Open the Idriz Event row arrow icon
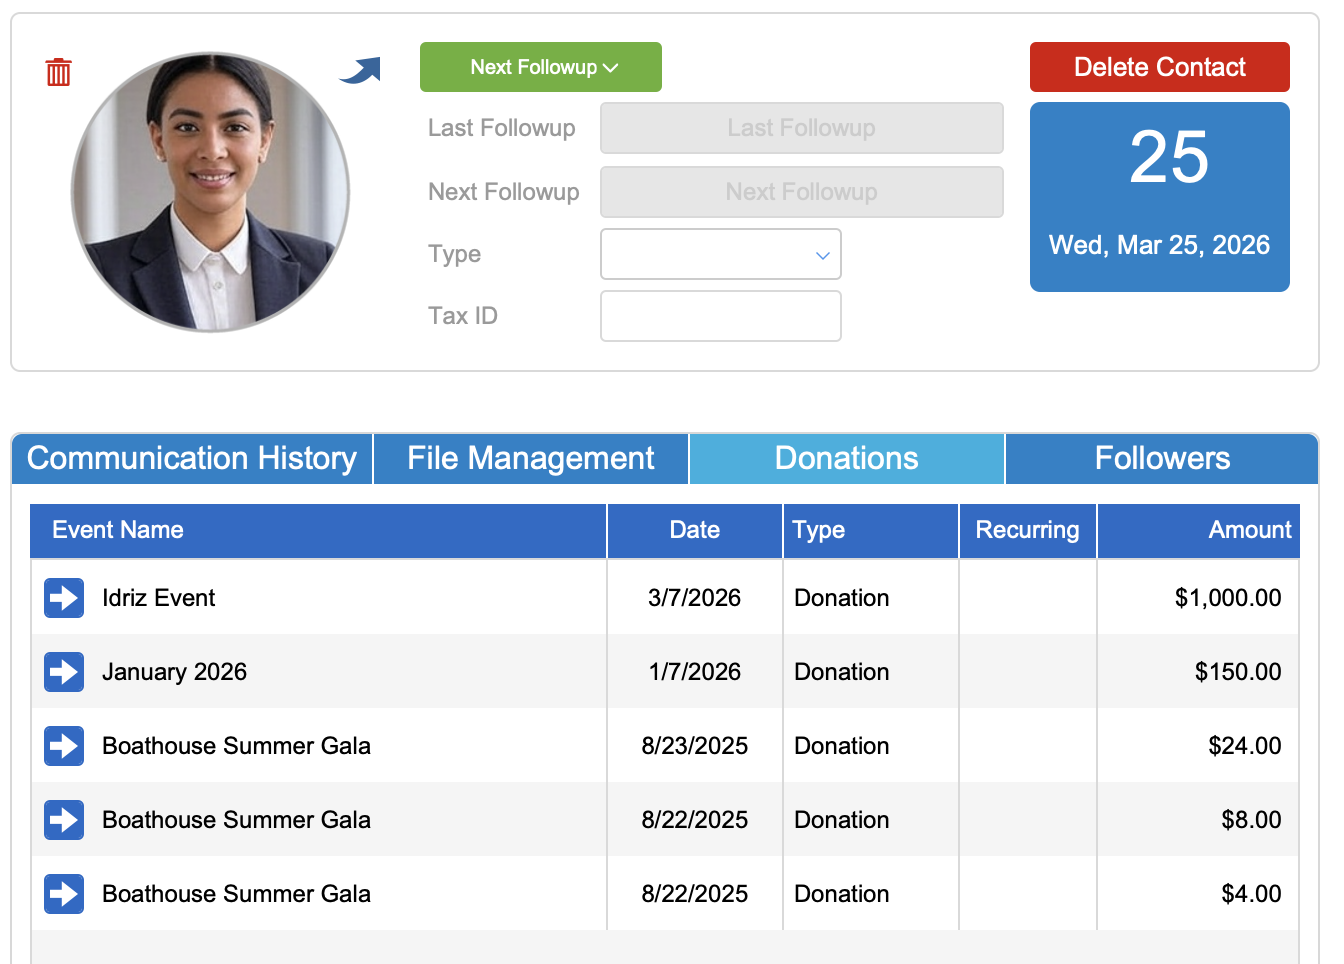The image size is (1344, 964). tap(64, 598)
